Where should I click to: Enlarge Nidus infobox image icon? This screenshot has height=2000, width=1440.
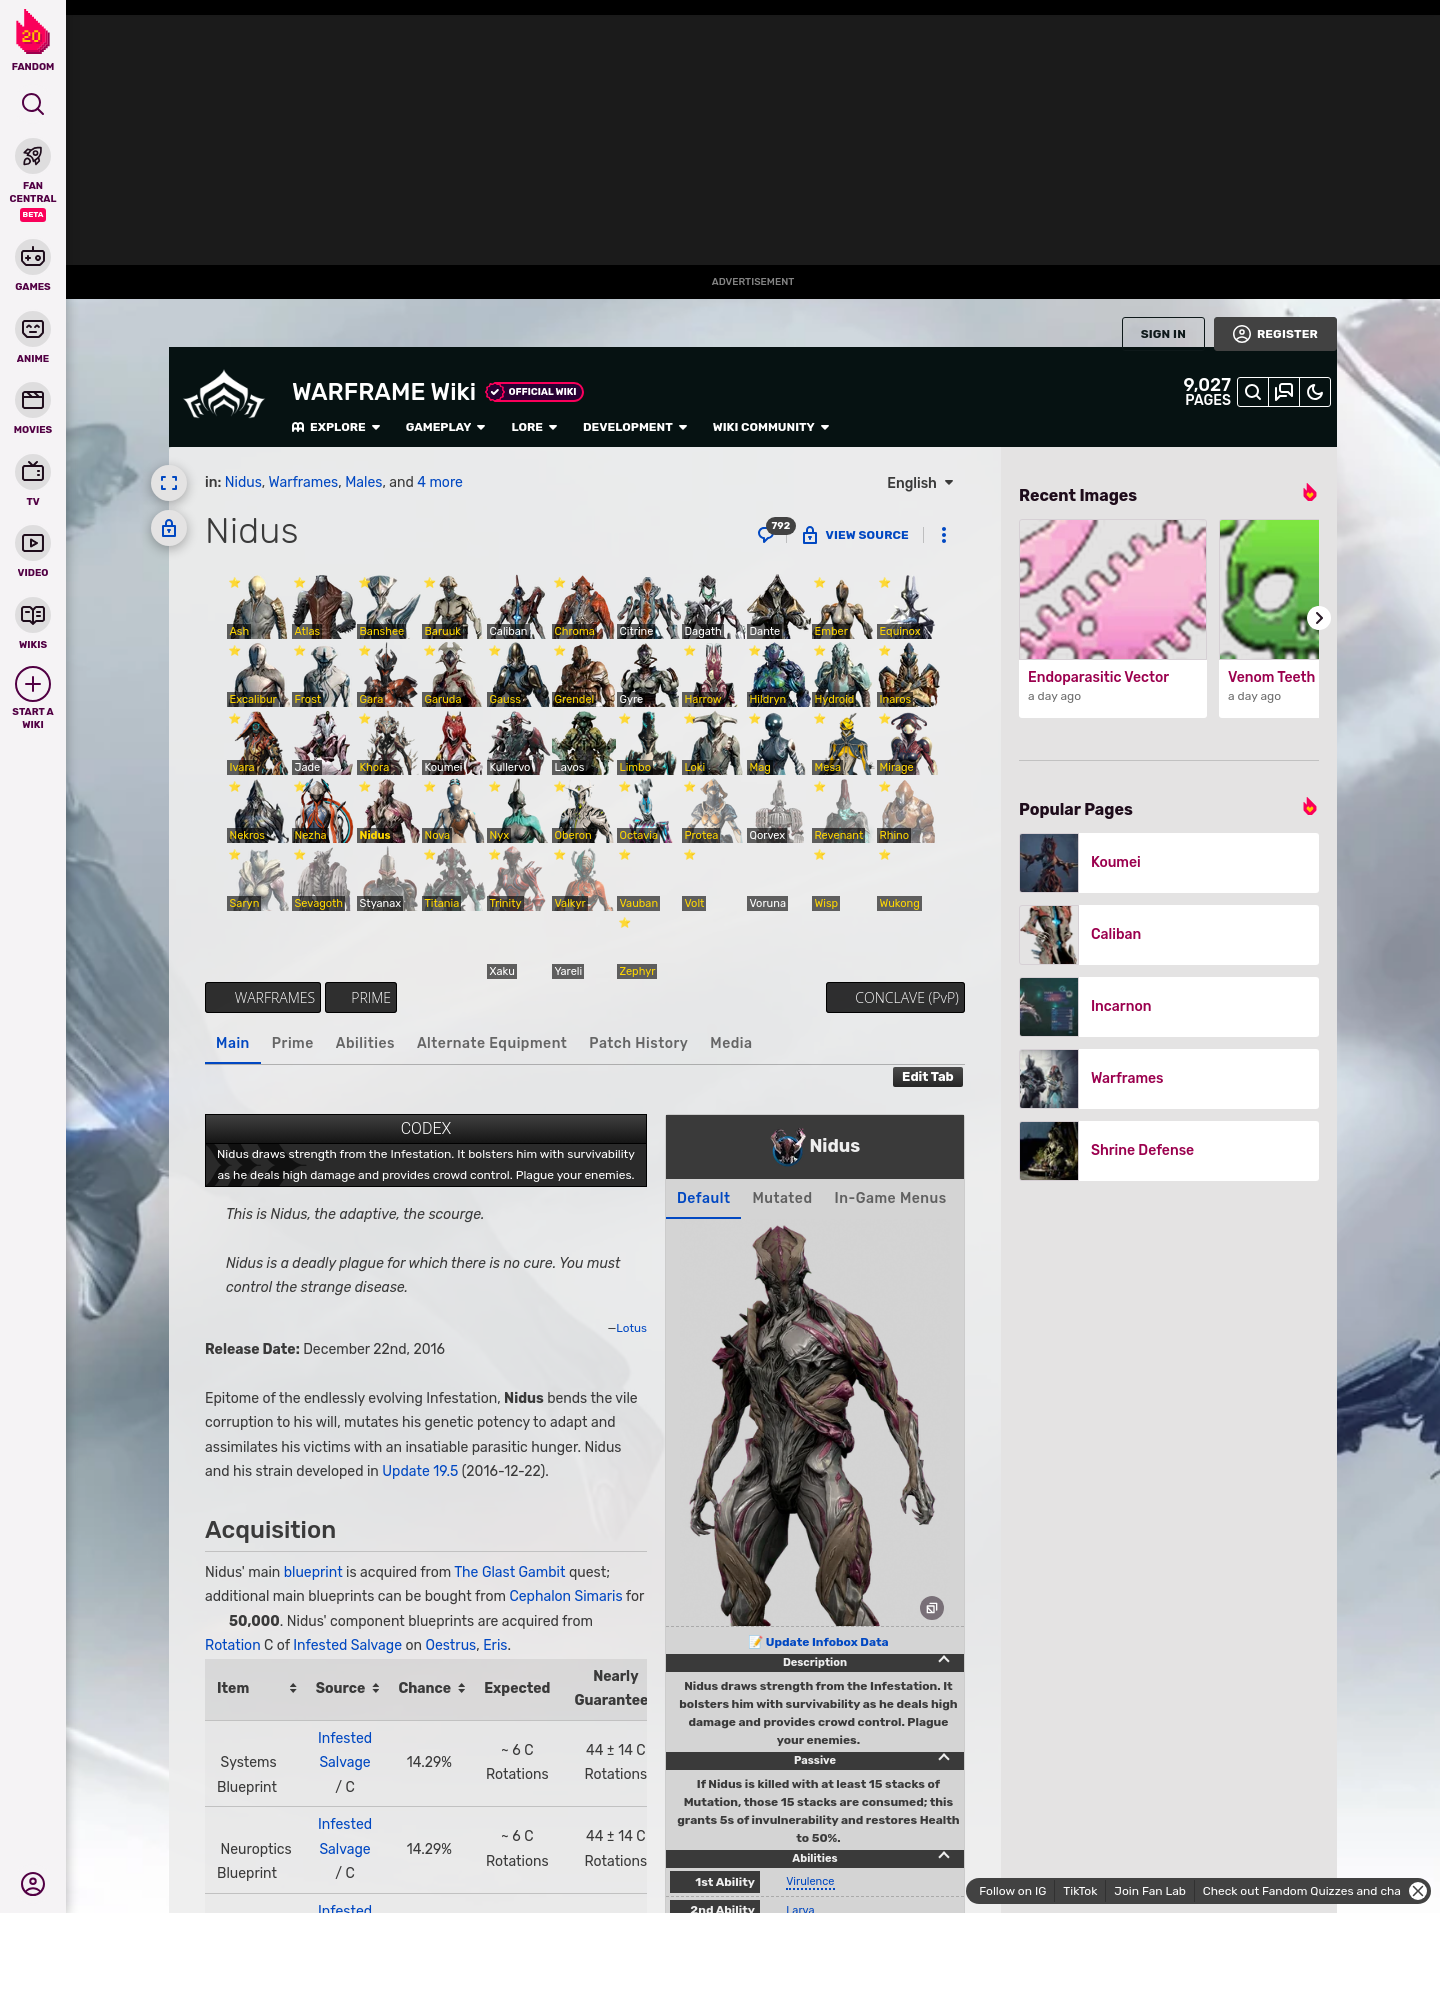(x=932, y=1608)
